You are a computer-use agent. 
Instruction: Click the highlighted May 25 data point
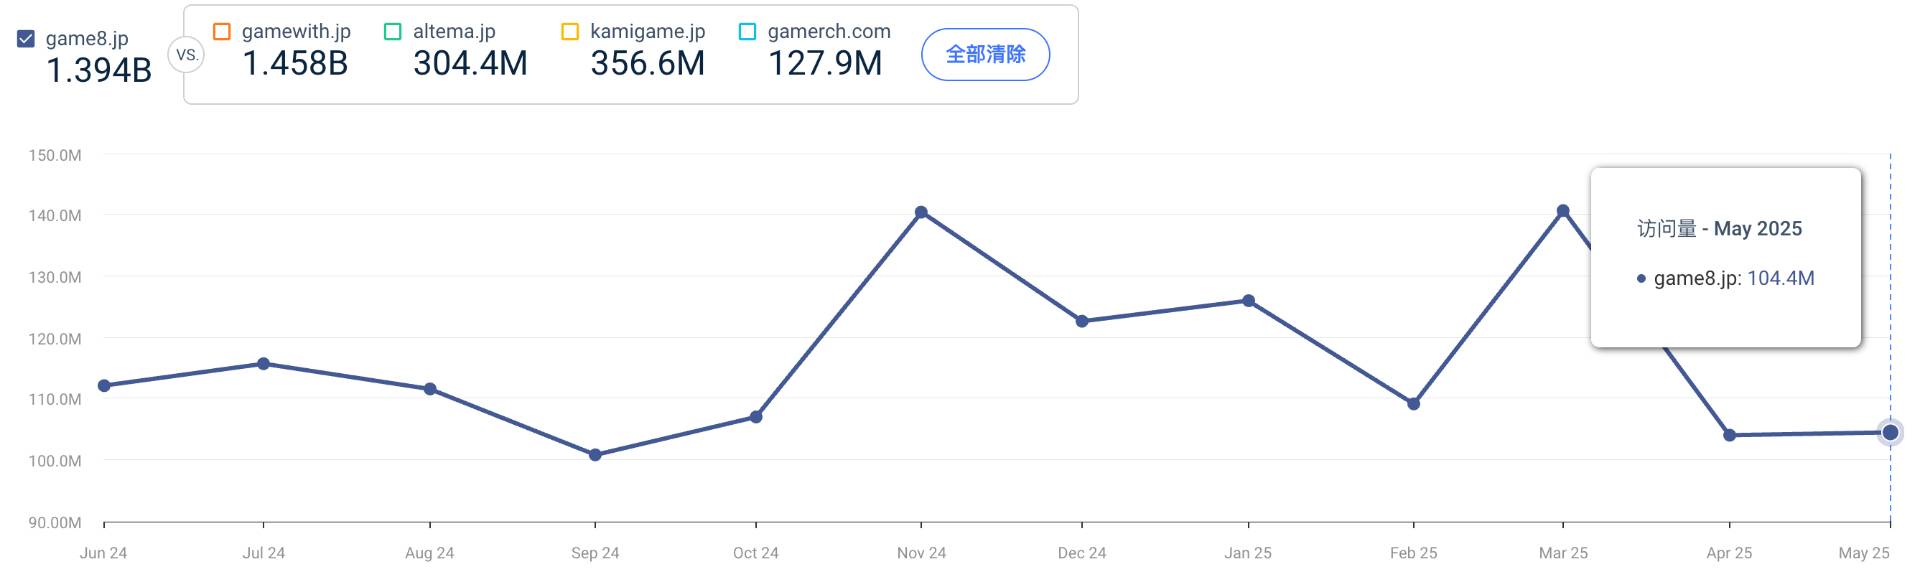[1890, 433]
